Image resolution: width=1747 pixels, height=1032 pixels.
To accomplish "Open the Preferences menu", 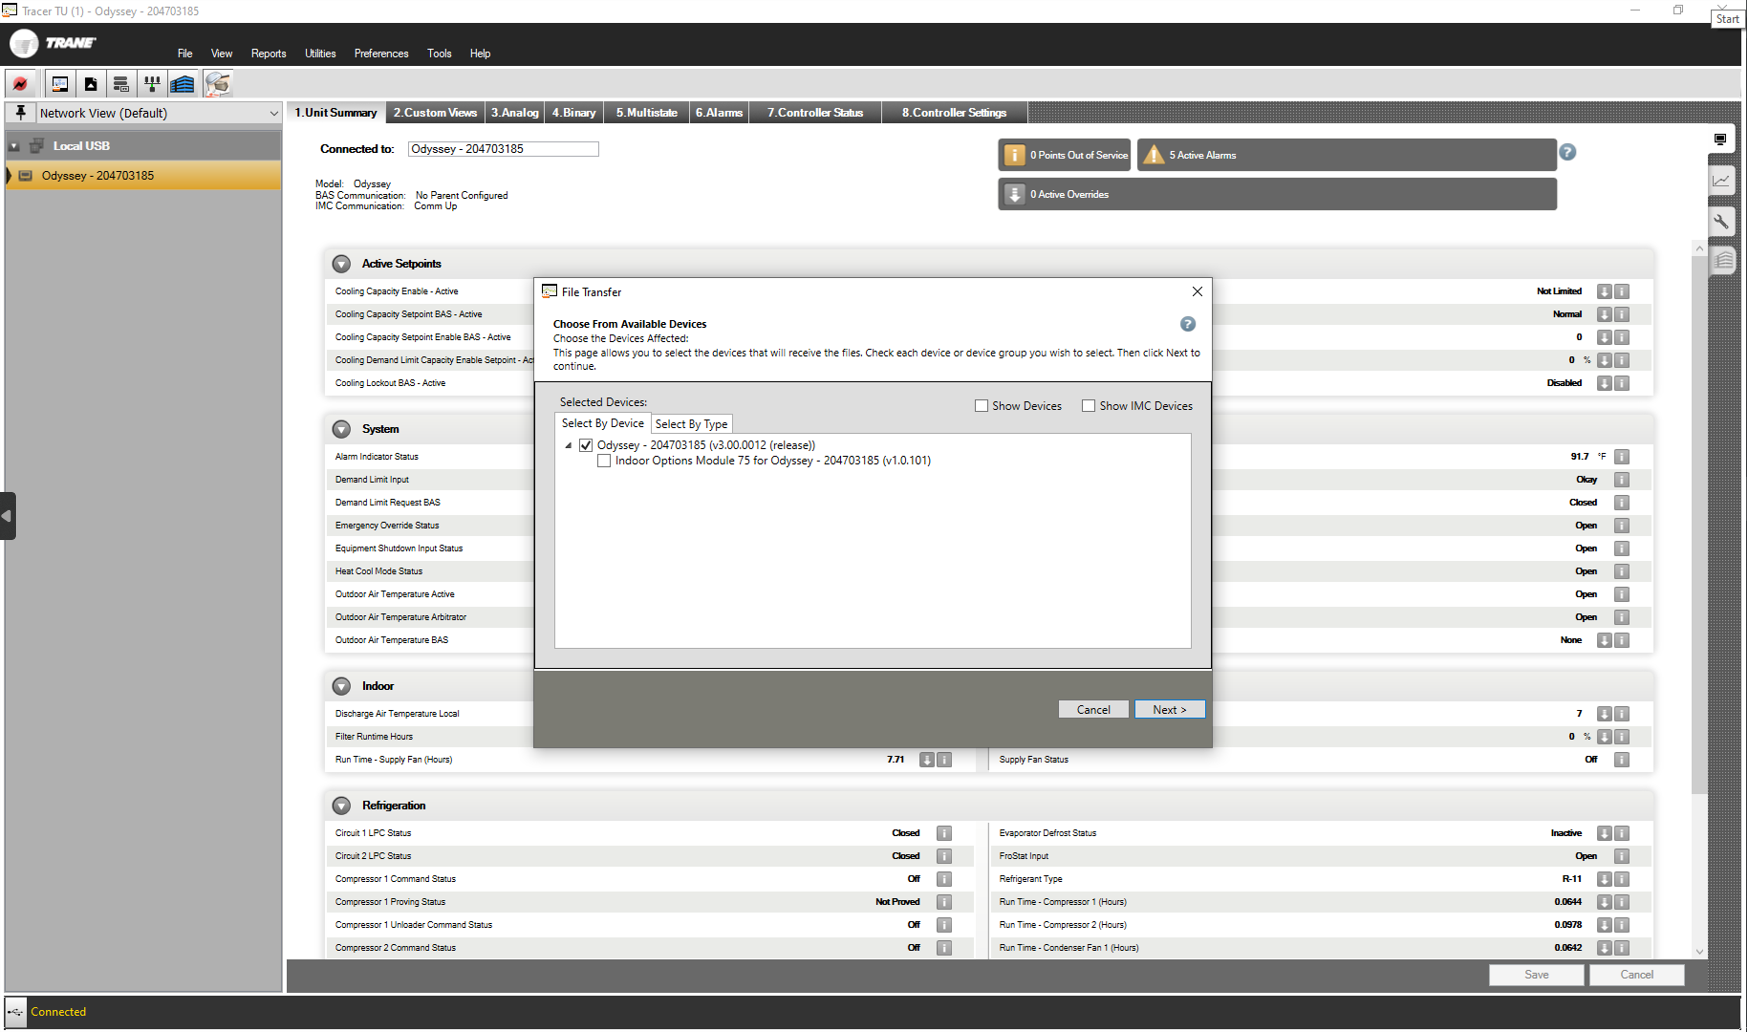I will pyautogui.click(x=381, y=53).
